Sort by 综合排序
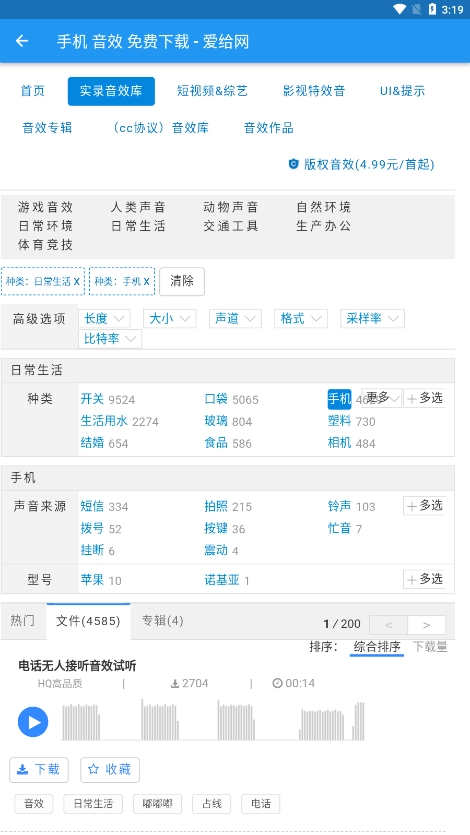The width and height of the screenshot is (470, 835). 377,647
